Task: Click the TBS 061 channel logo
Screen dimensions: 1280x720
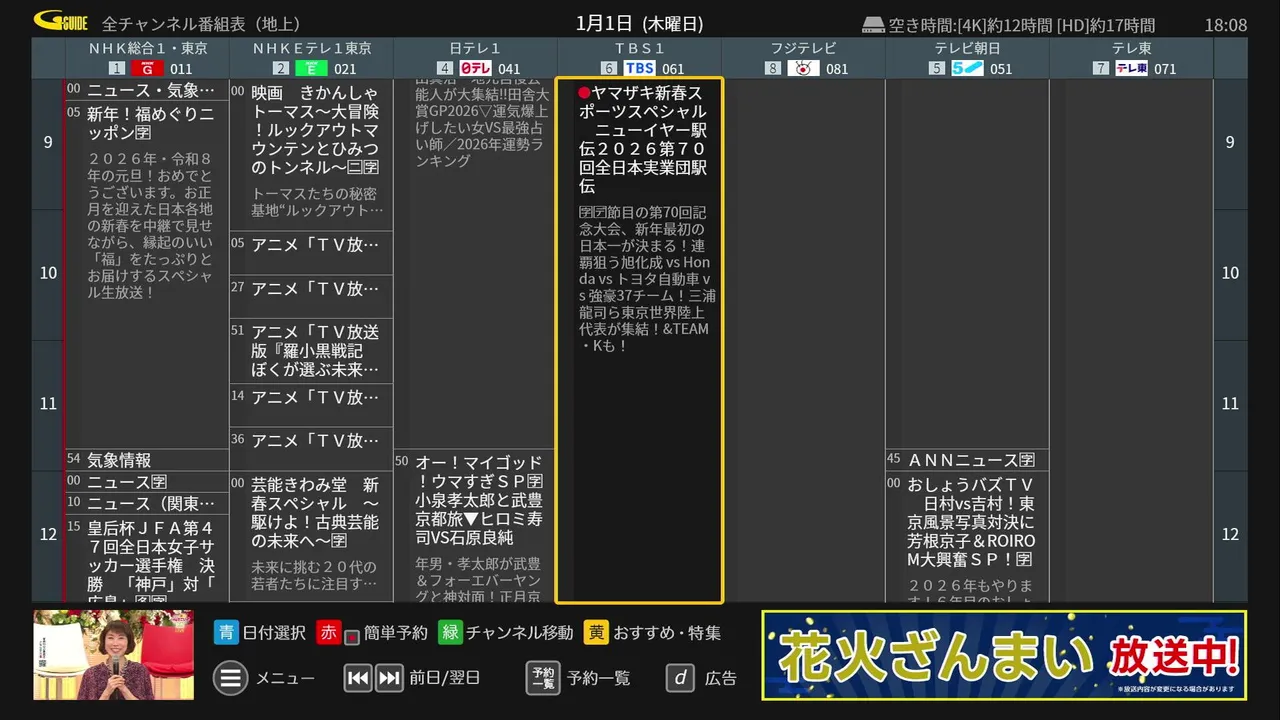Action: tap(640, 68)
